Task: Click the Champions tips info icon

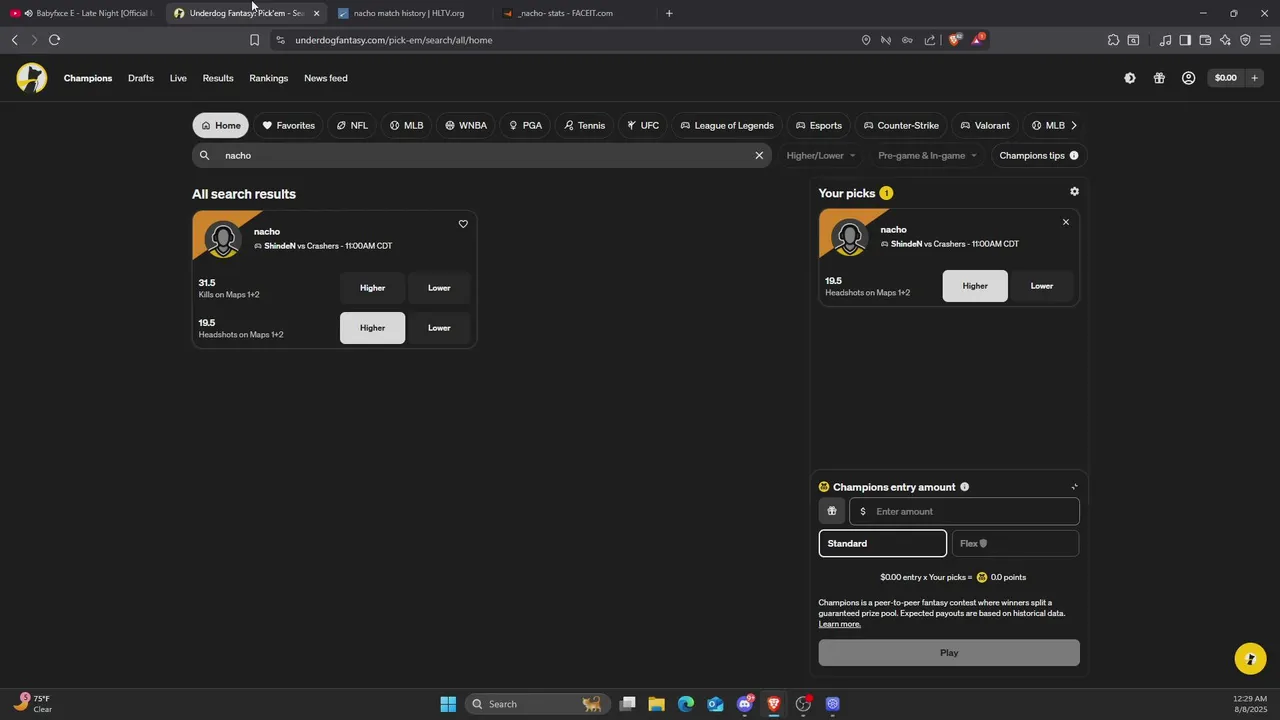Action: [x=1074, y=155]
